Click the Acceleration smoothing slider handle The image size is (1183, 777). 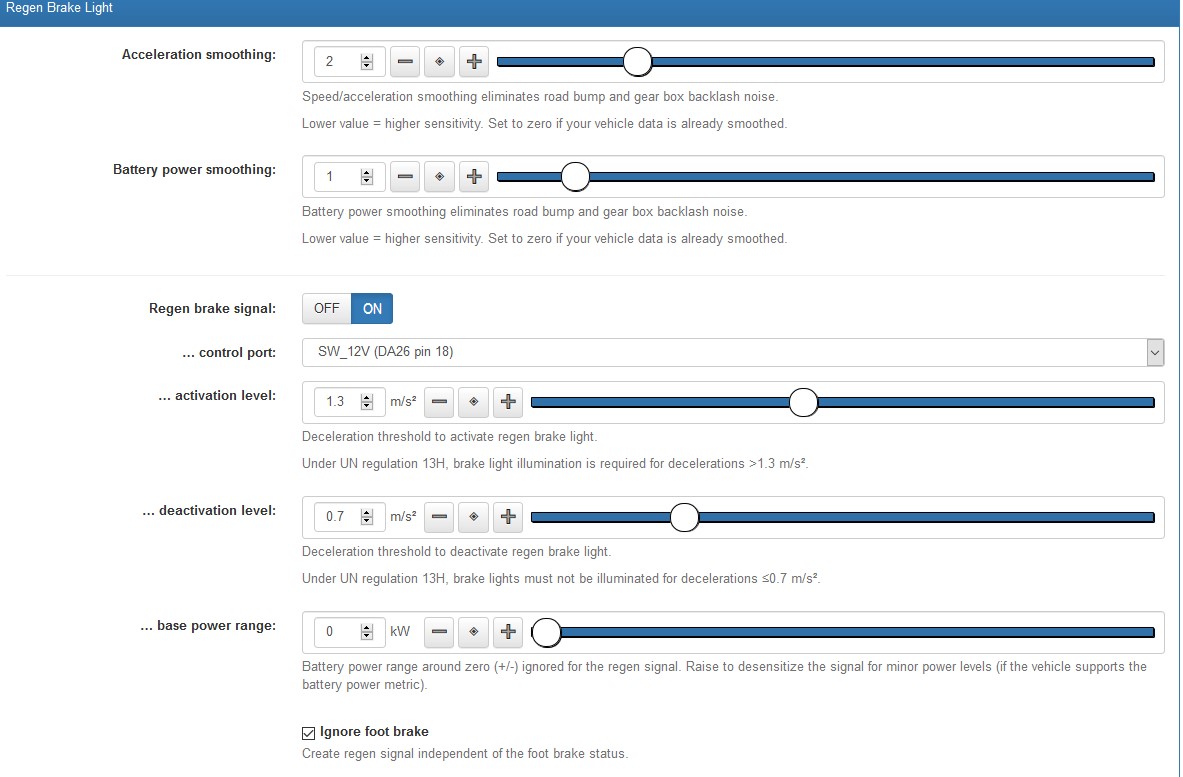point(637,62)
